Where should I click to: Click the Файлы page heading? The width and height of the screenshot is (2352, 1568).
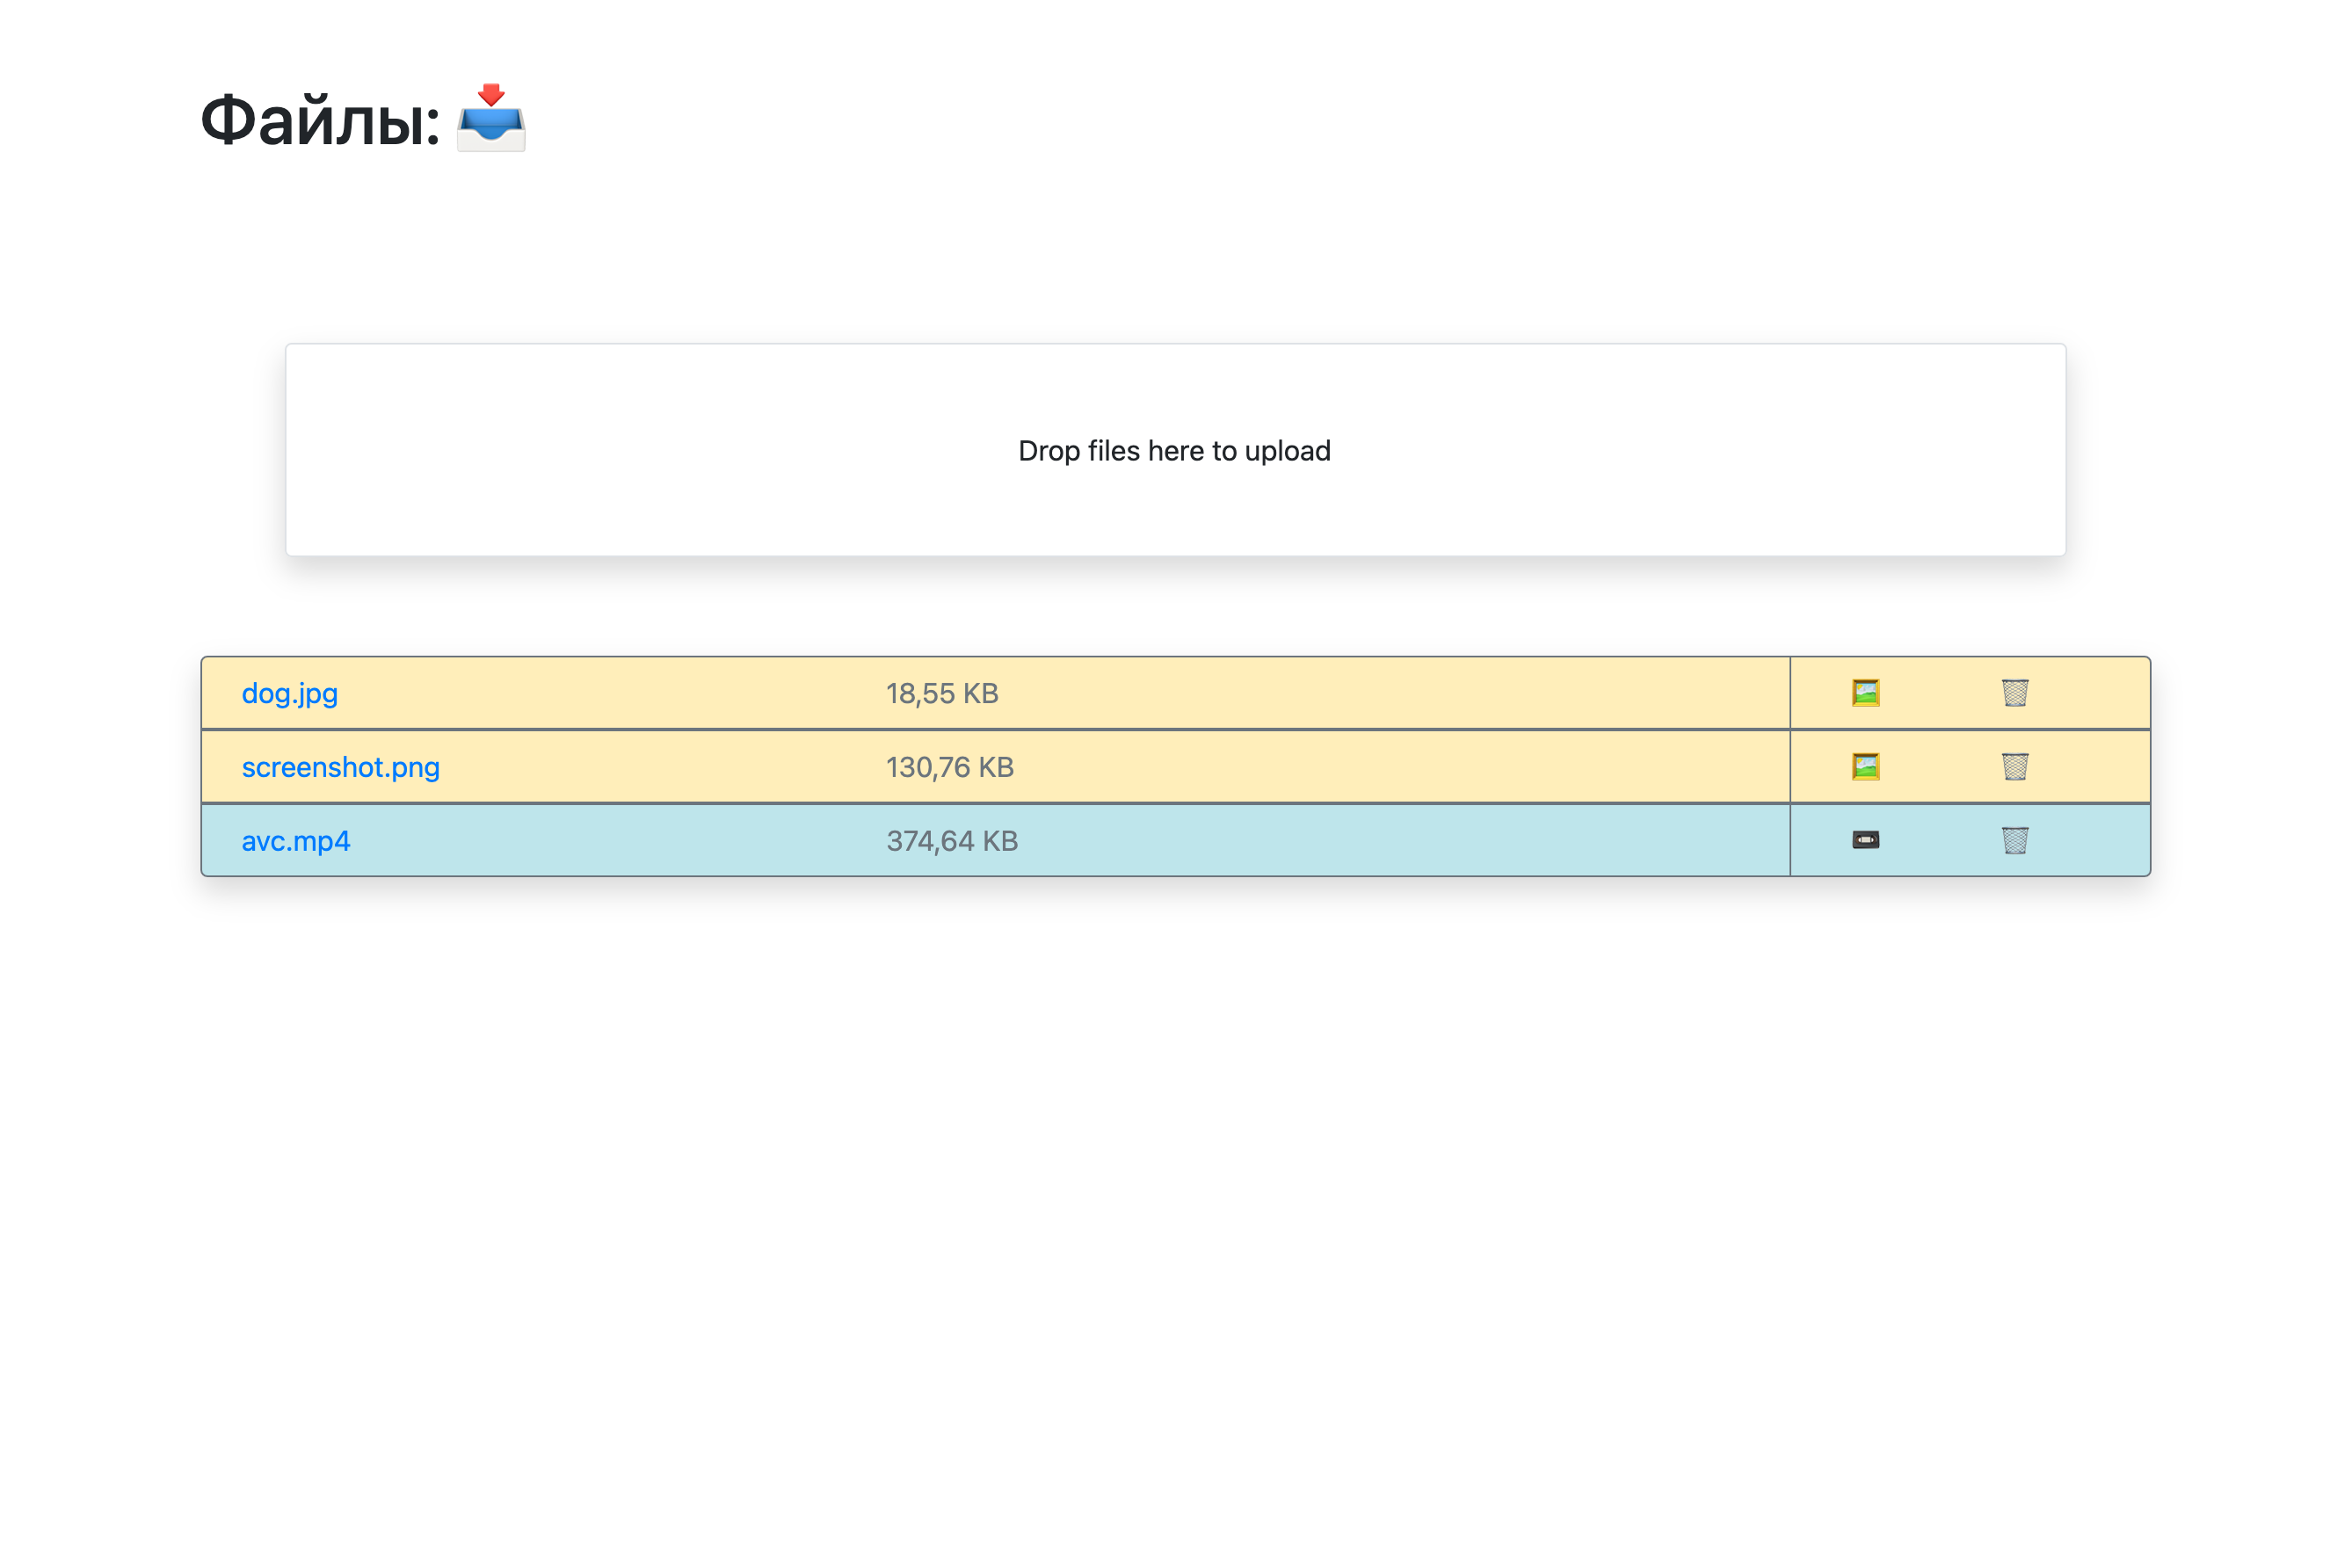click(x=320, y=120)
